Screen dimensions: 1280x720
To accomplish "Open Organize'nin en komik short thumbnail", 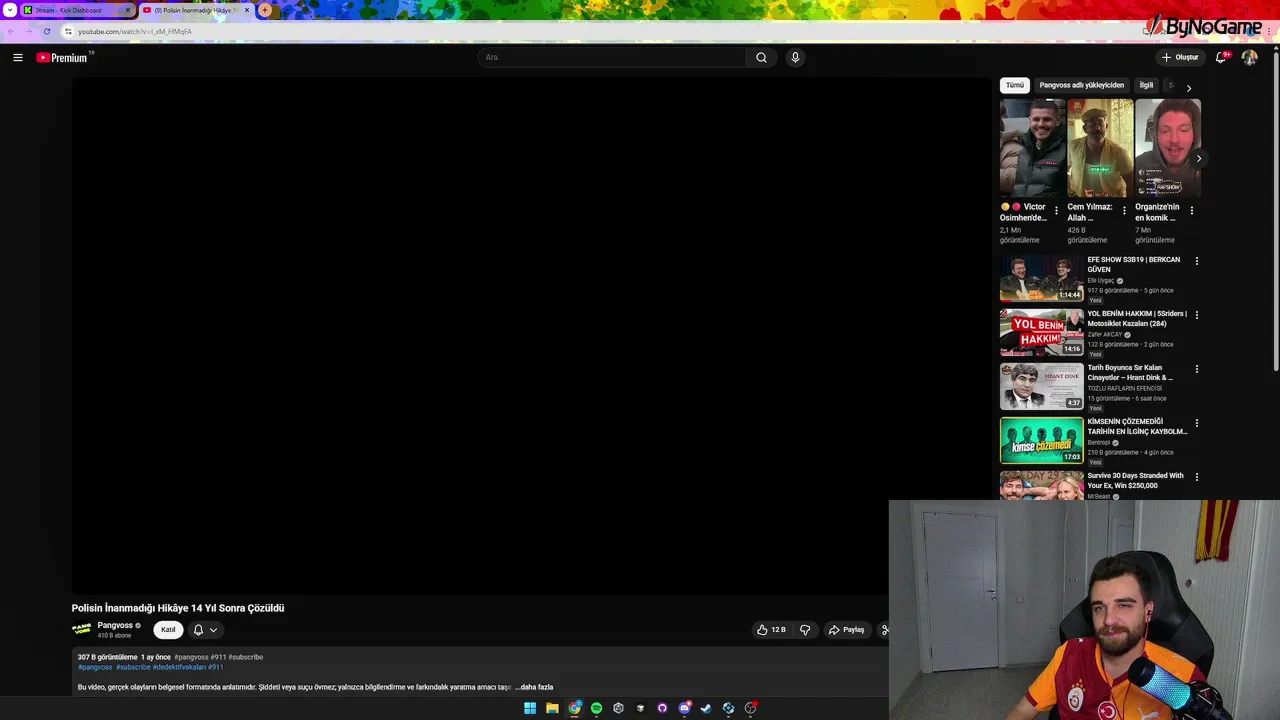I will (1168, 148).
